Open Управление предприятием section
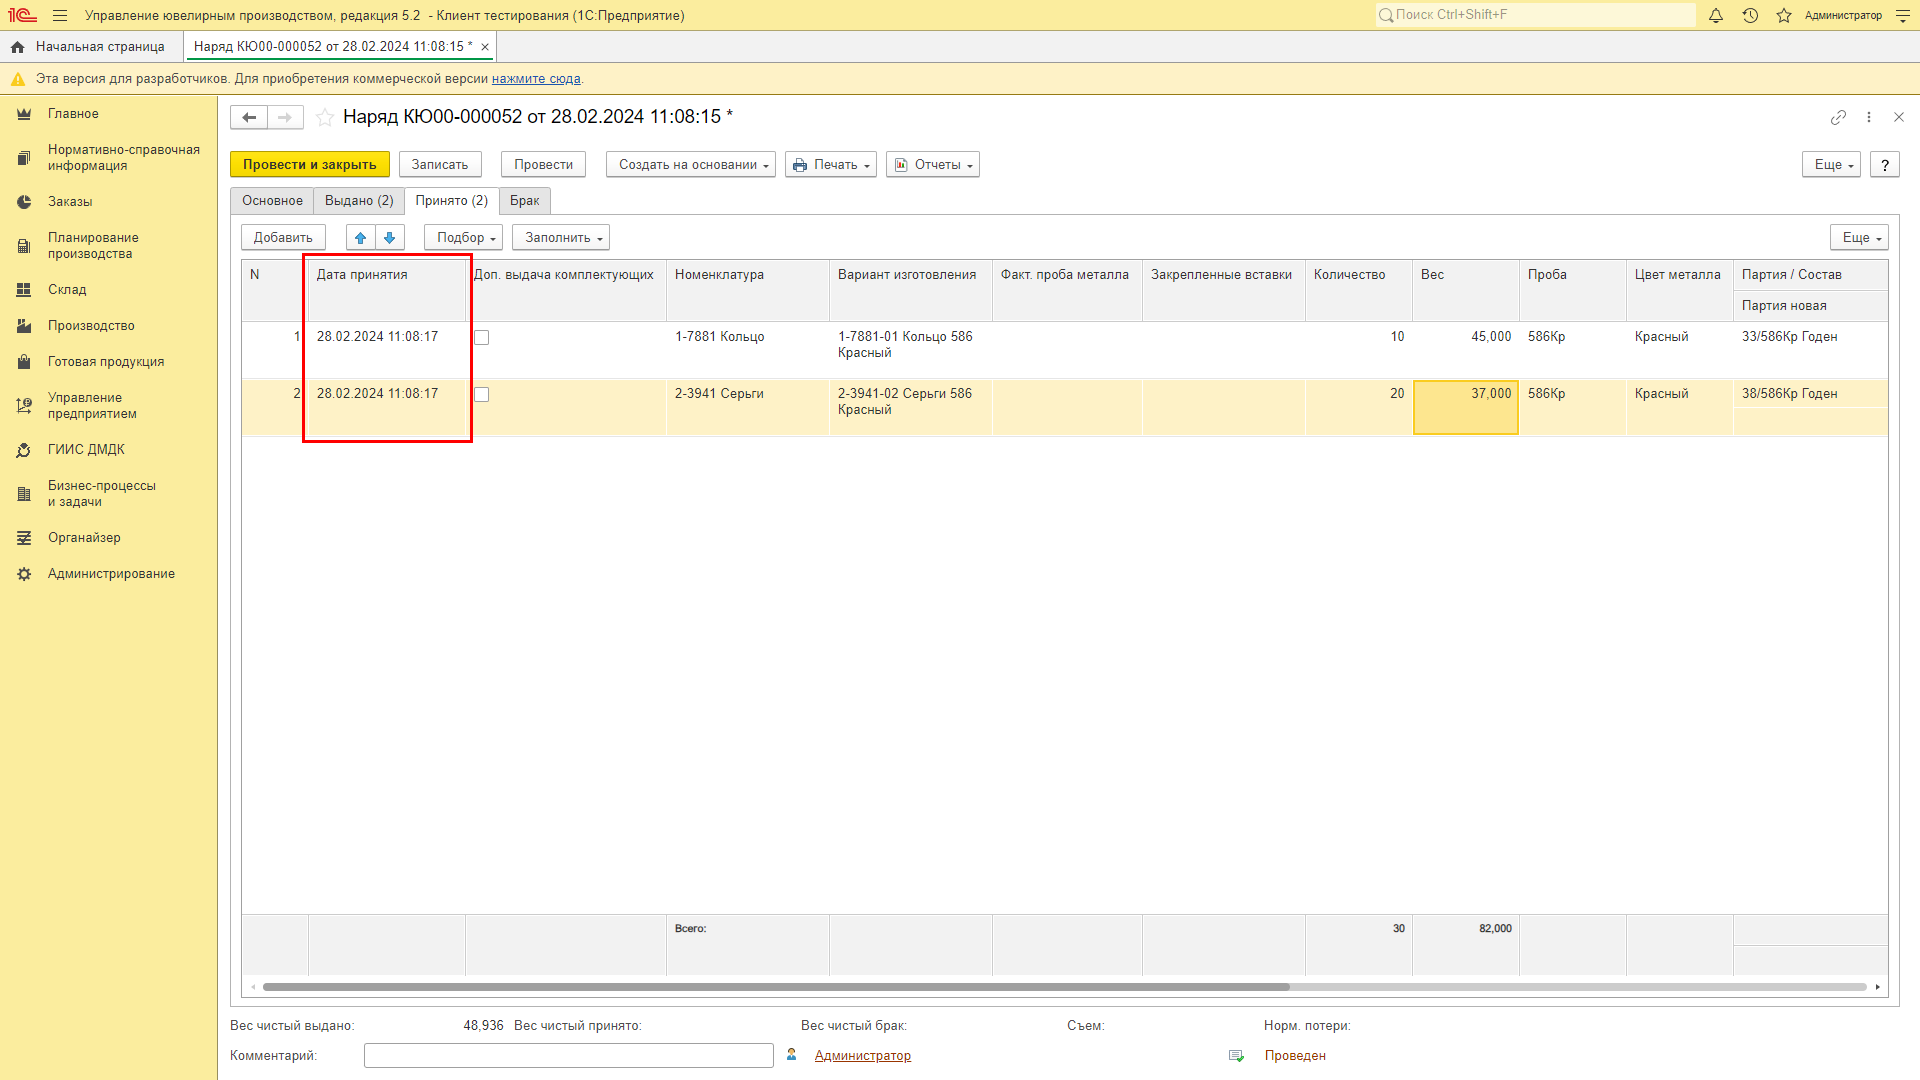 click(92, 406)
